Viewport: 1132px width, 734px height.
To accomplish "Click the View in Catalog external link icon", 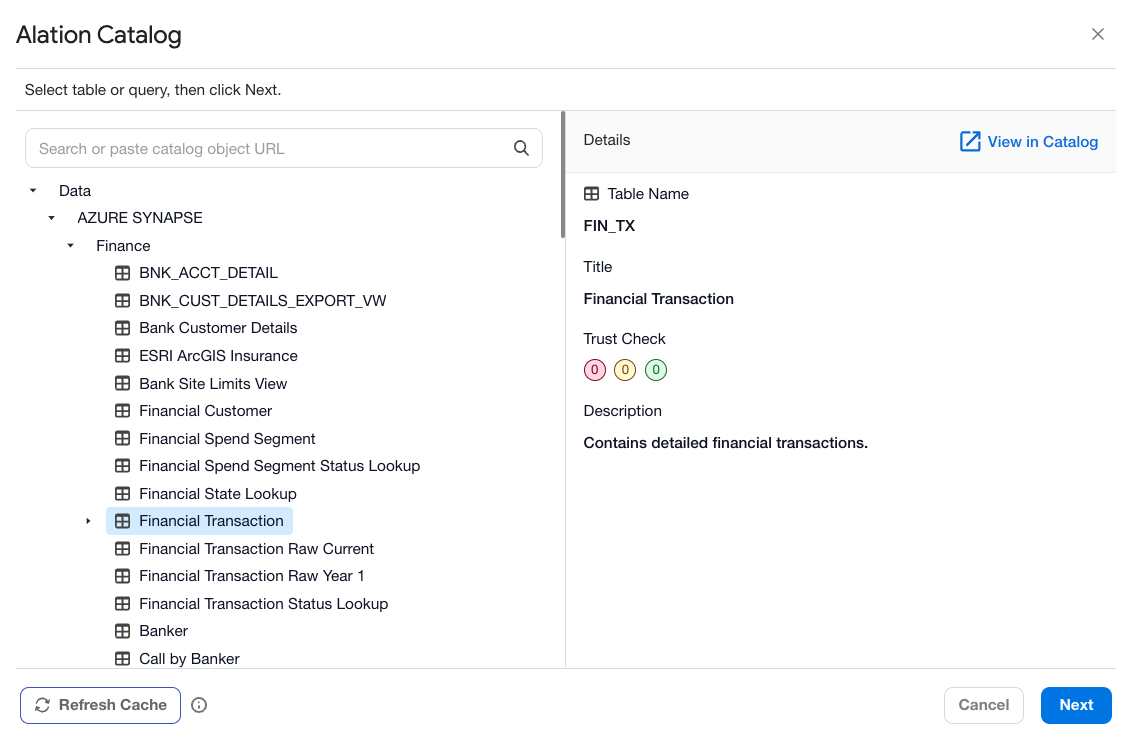I will pos(970,141).
